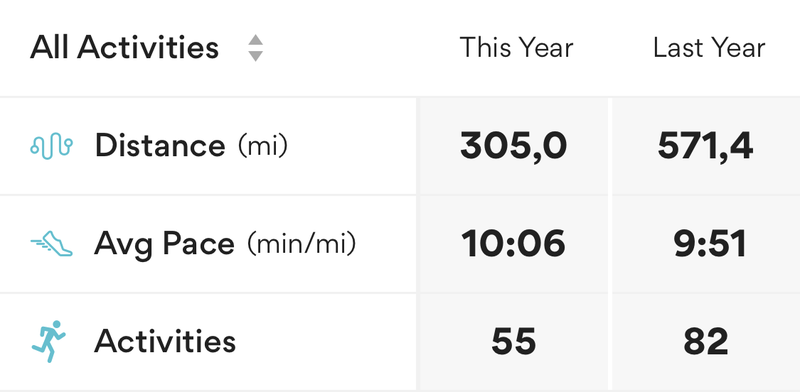Screen dimensions: 800x392
Task: Click the (mi) unit label
Action: coord(263,146)
